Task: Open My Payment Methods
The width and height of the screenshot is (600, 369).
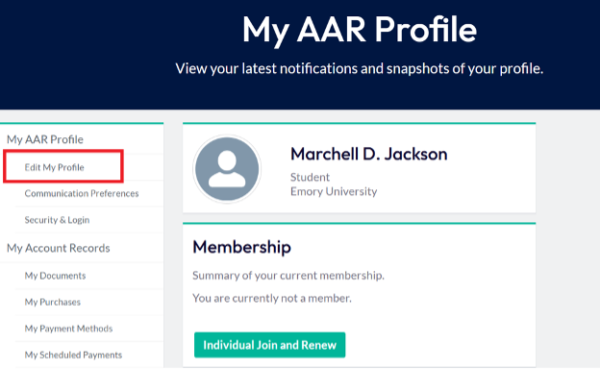Action: 68,328
